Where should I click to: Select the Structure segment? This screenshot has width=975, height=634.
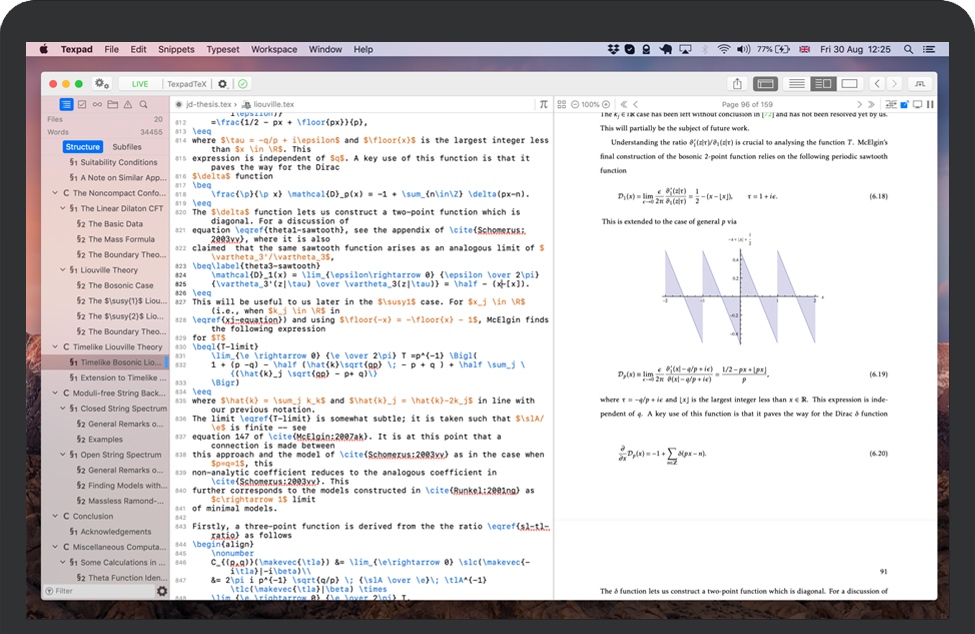pos(82,147)
